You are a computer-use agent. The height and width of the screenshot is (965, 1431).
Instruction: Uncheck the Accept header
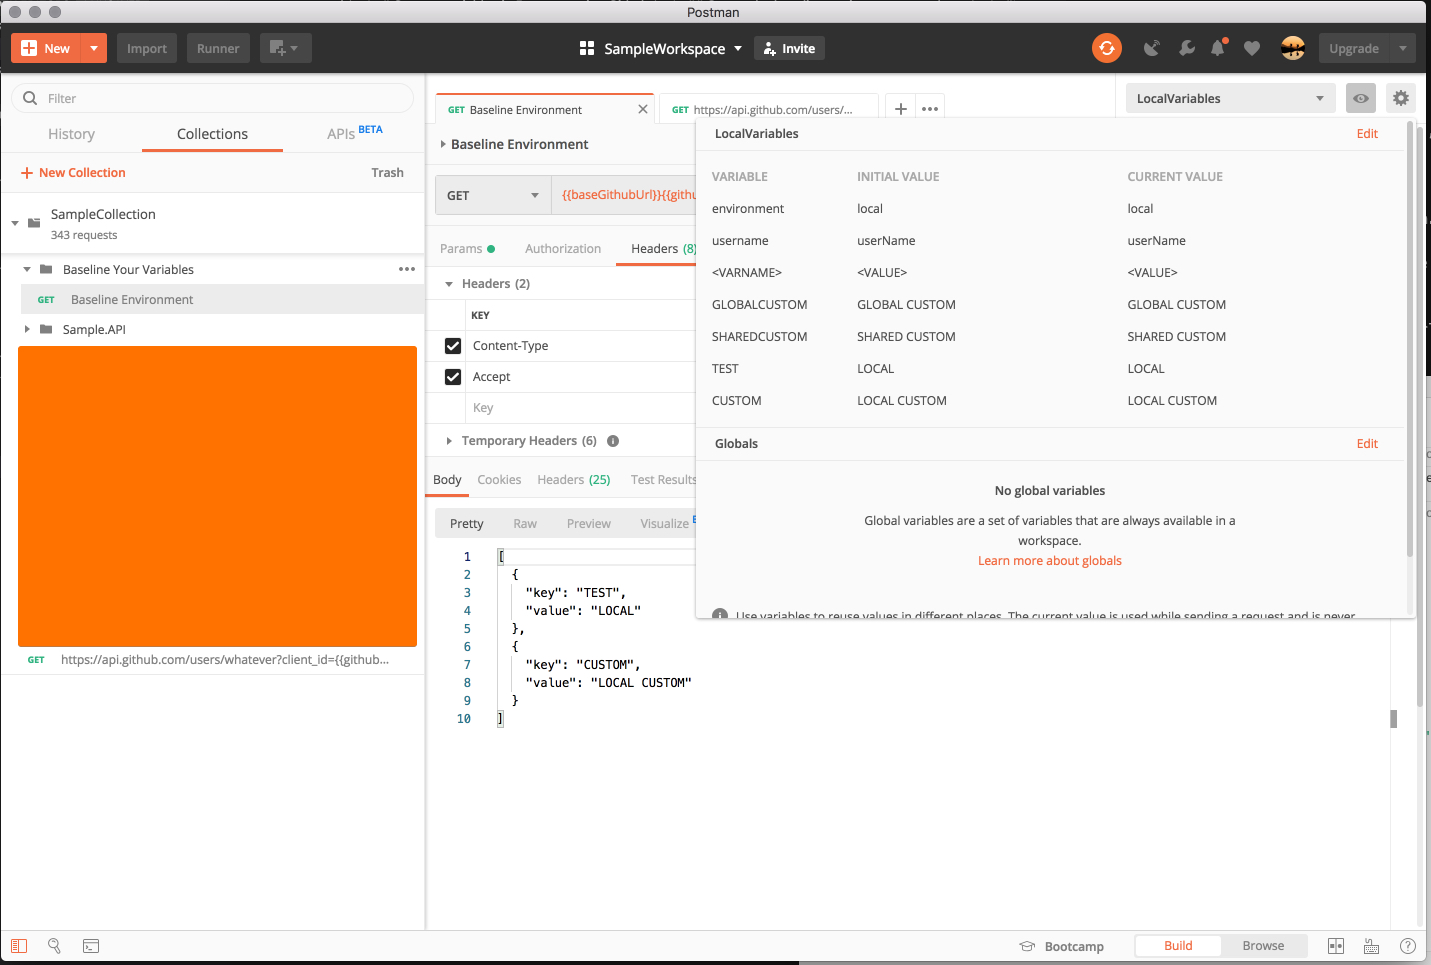click(x=453, y=377)
